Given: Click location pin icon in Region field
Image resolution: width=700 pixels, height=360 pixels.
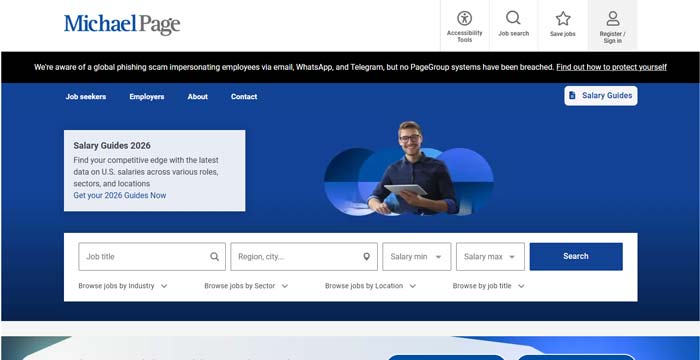Looking at the screenshot, I should coord(367,256).
